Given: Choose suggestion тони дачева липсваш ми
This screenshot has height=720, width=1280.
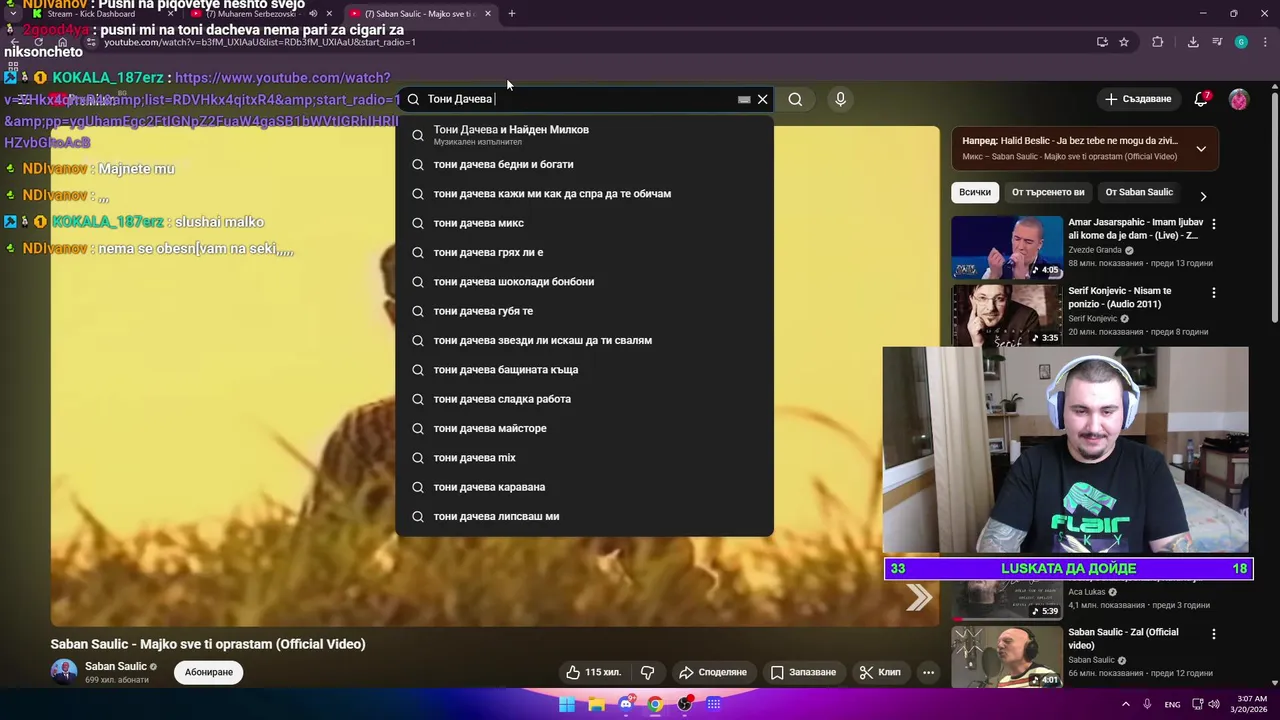Looking at the screenshot, I should tap(584, 516).
